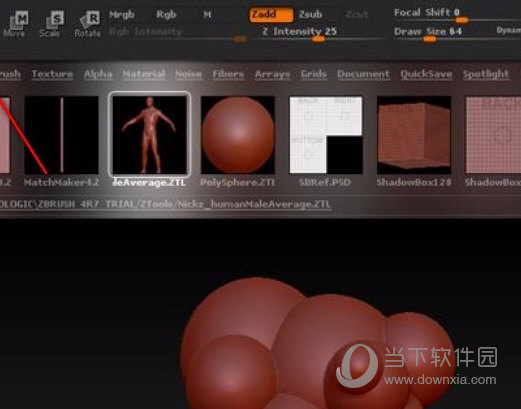The width and height of the screenshot is (521, 409).
Task: Adjust the Focal Shift slider
Action: [x=457, y=16]
